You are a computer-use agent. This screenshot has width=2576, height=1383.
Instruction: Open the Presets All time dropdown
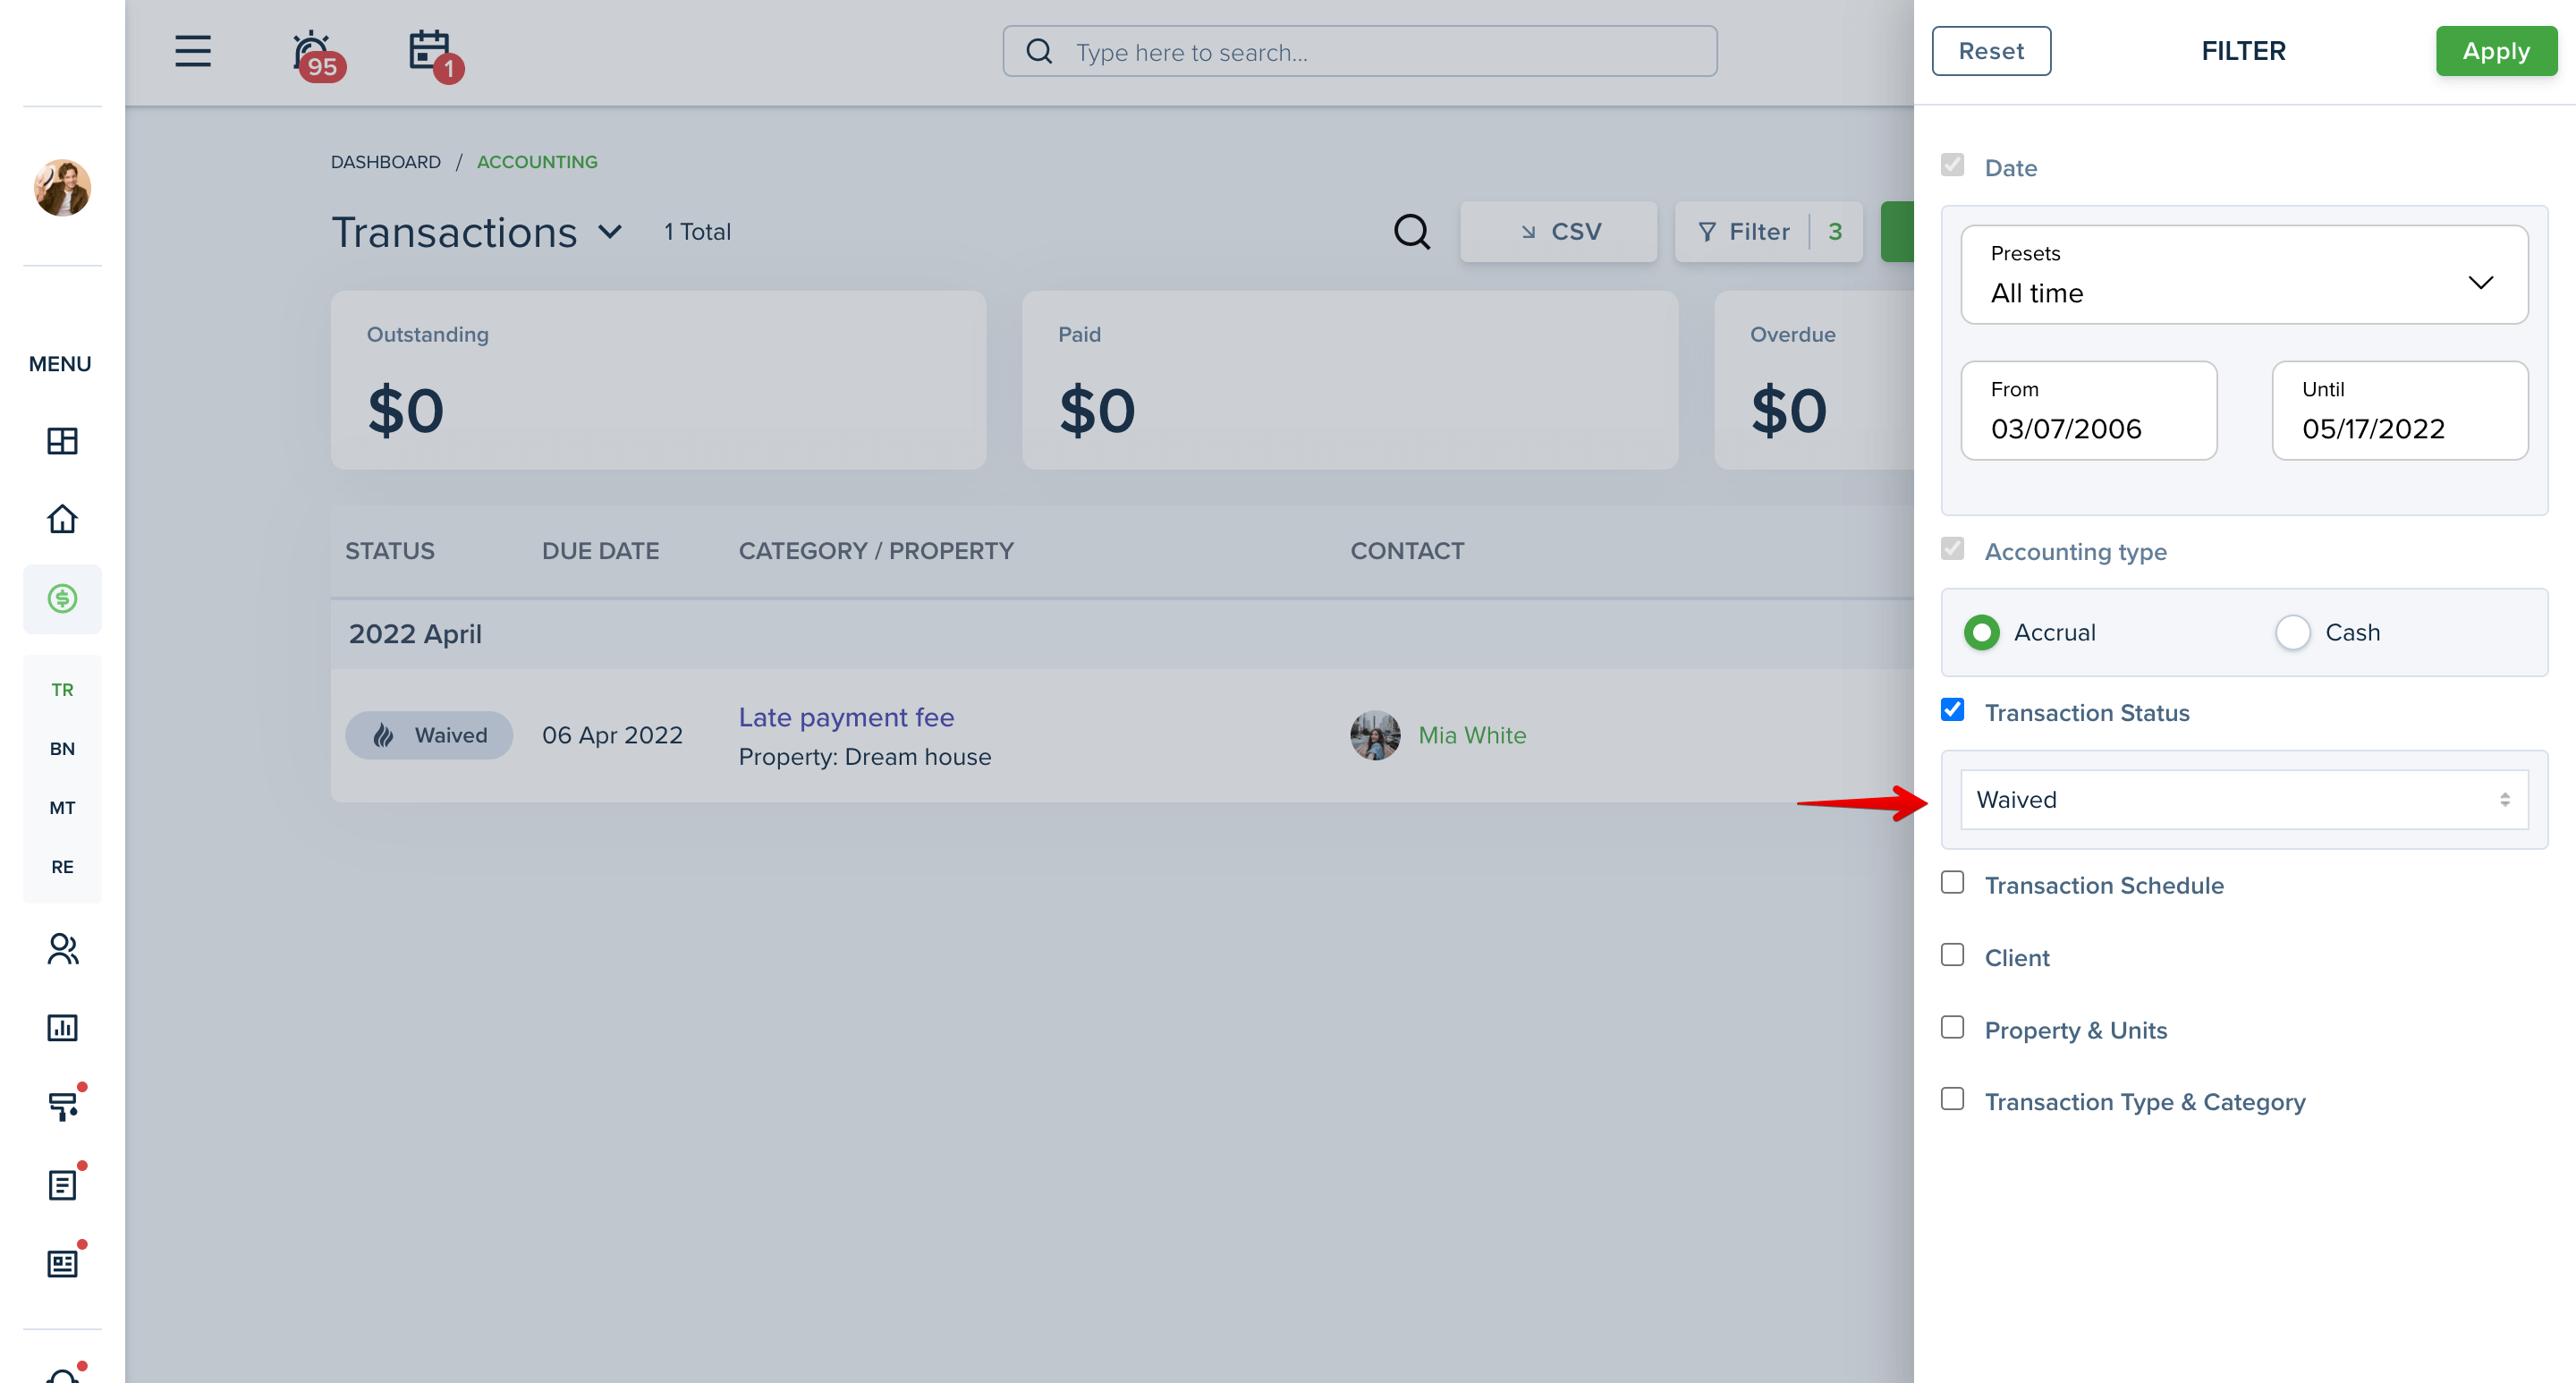pyautogui.click(x=2244, y=274)
